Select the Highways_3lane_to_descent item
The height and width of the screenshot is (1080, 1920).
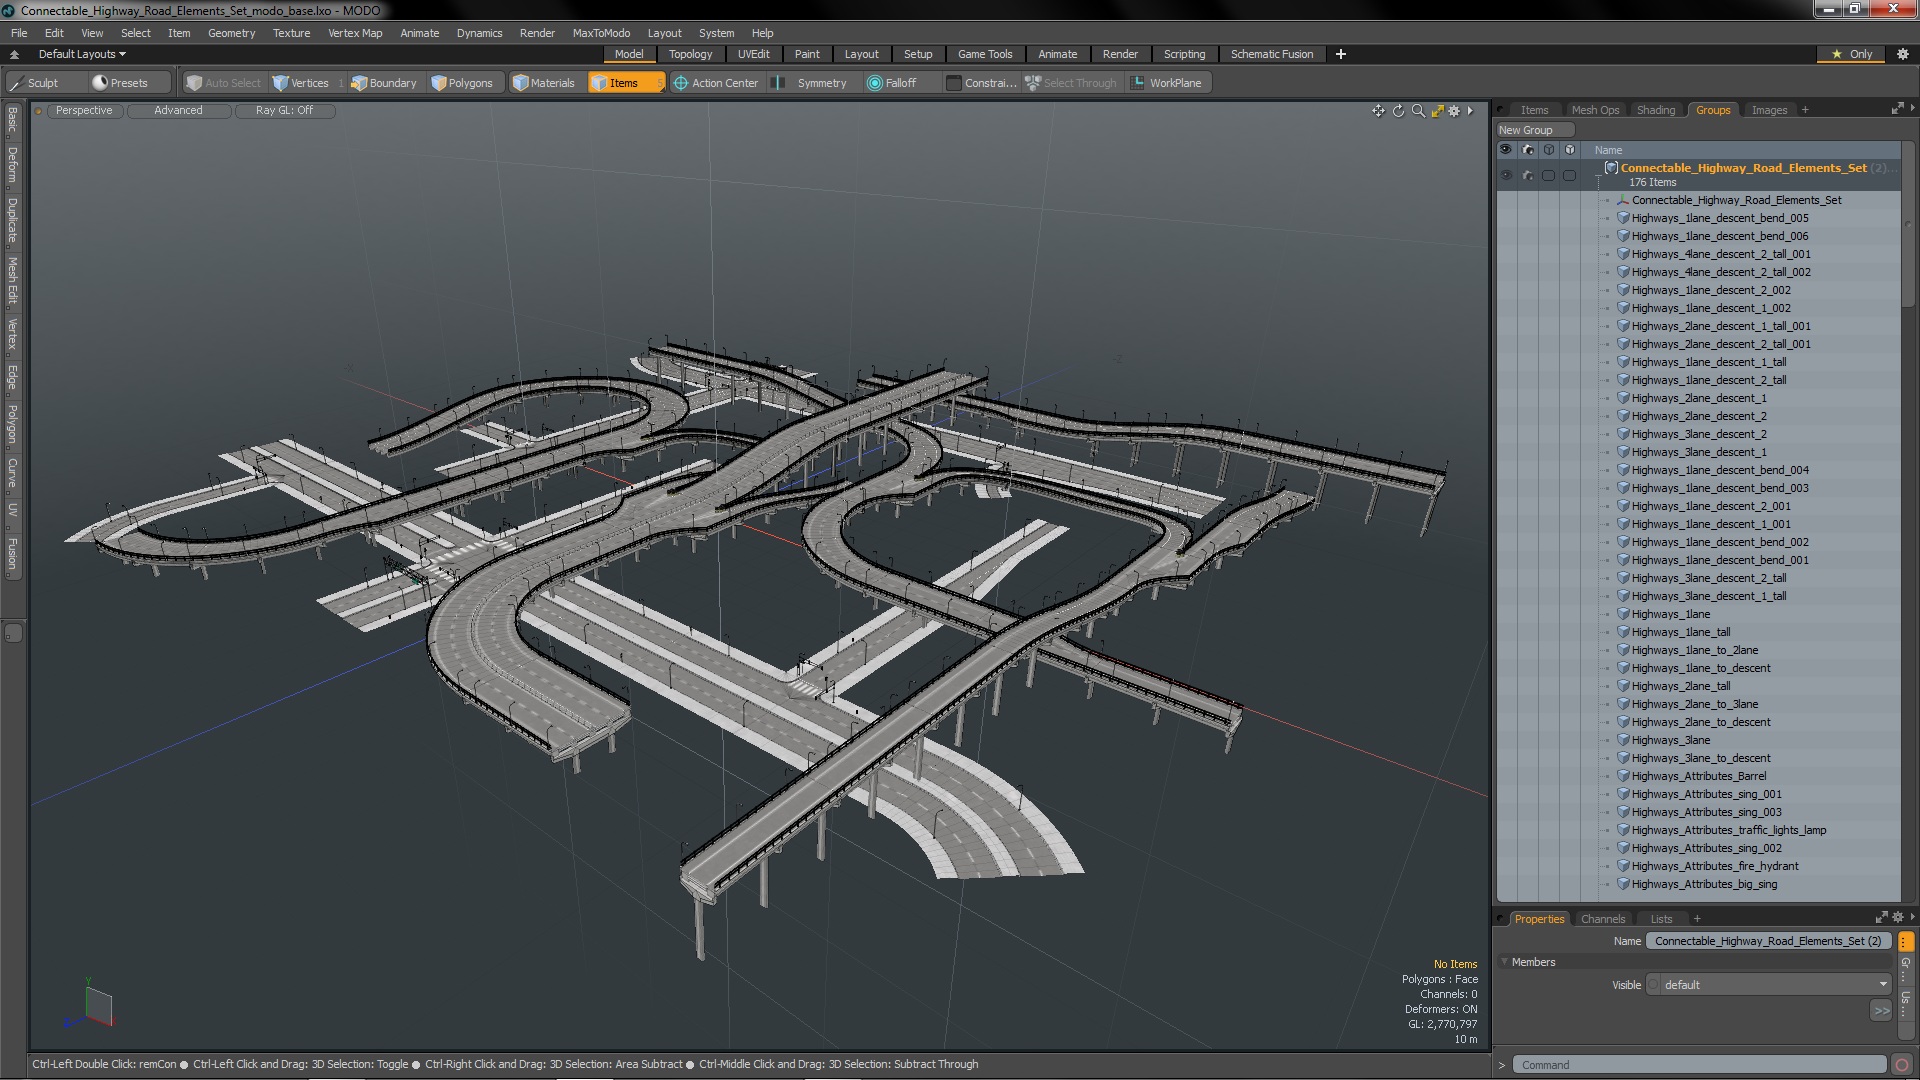1700,758
